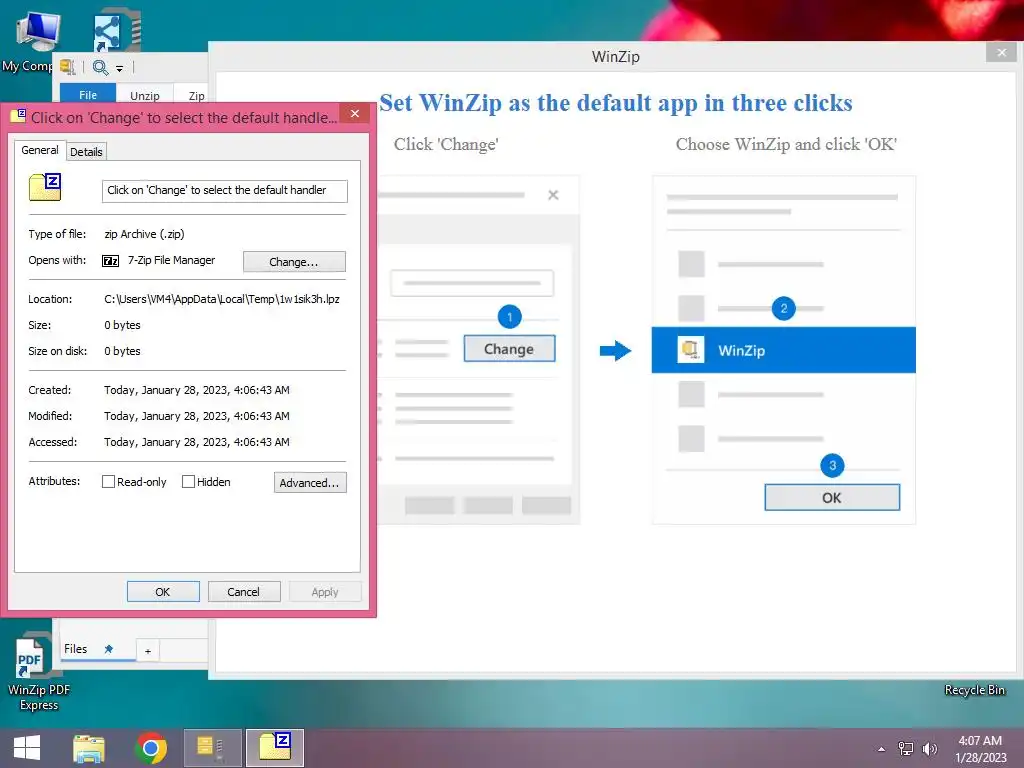The height and width of the screenshot is (768, 1024).
Task: Open the Advanced... attributes button
Action: 310,483
